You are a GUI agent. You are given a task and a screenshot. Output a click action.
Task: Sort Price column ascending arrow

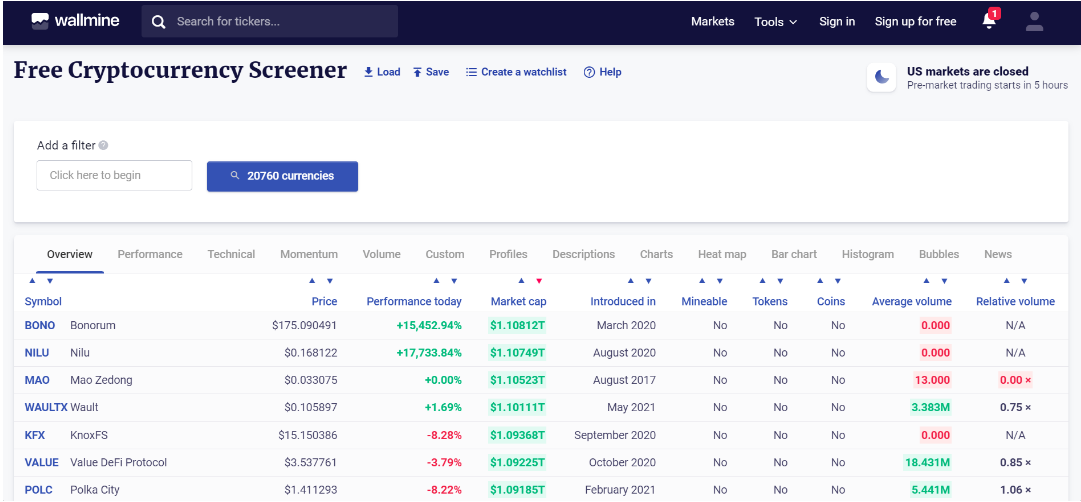pos(312,281)
